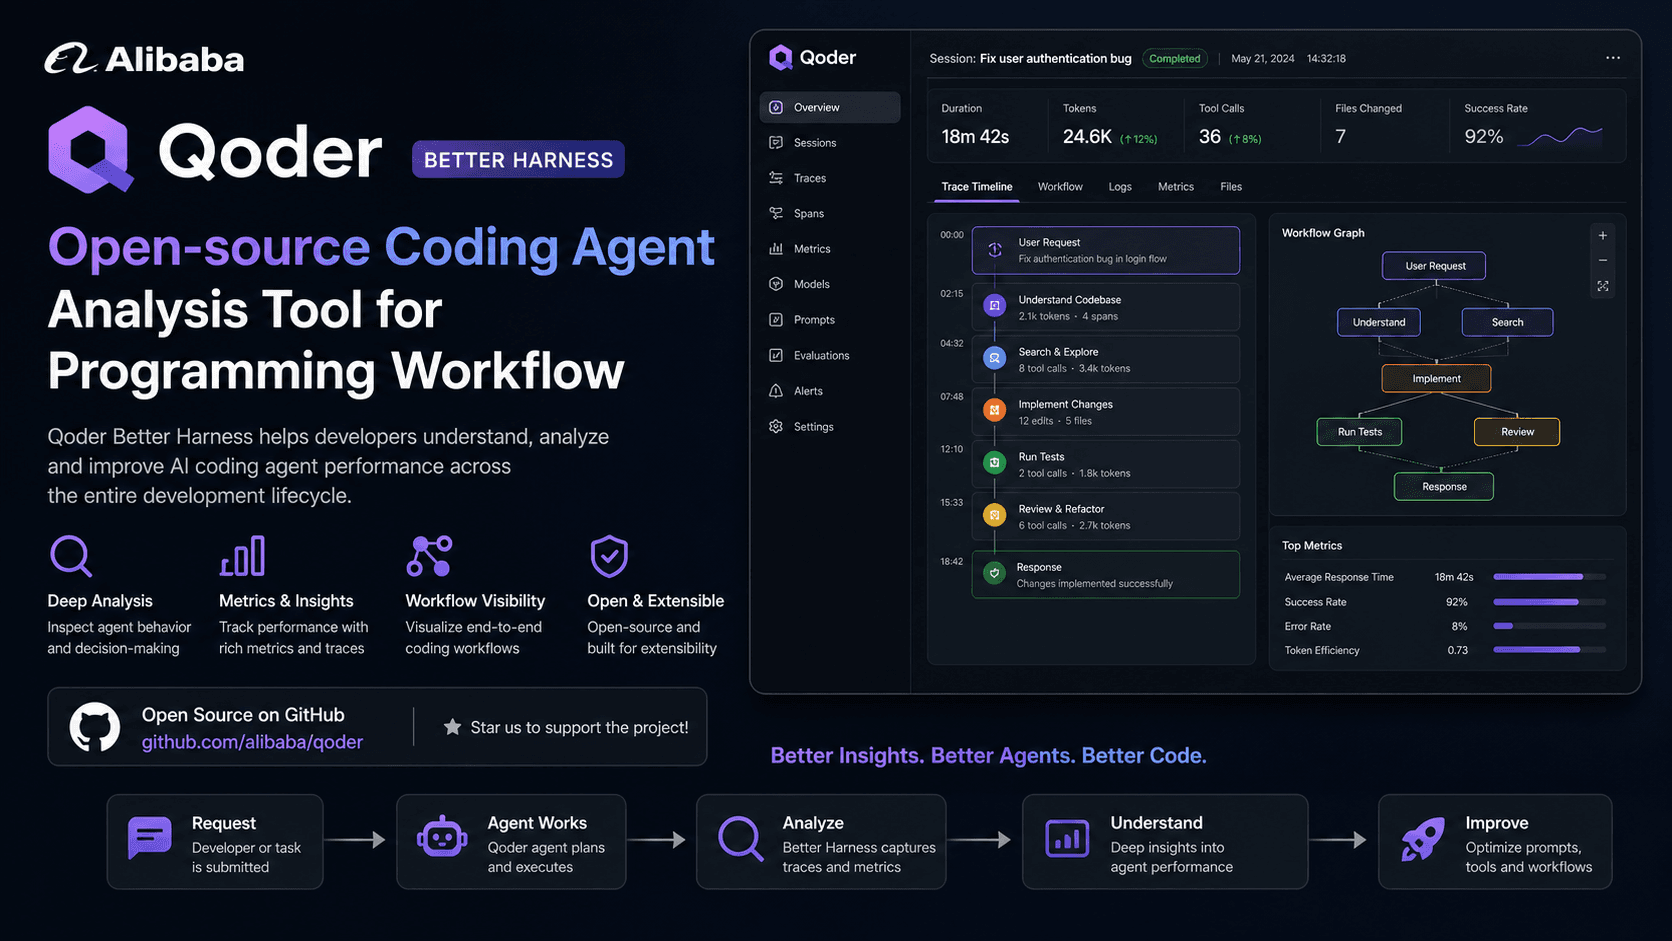Open the github.com/alibaba/qoder link

[252, 742]
